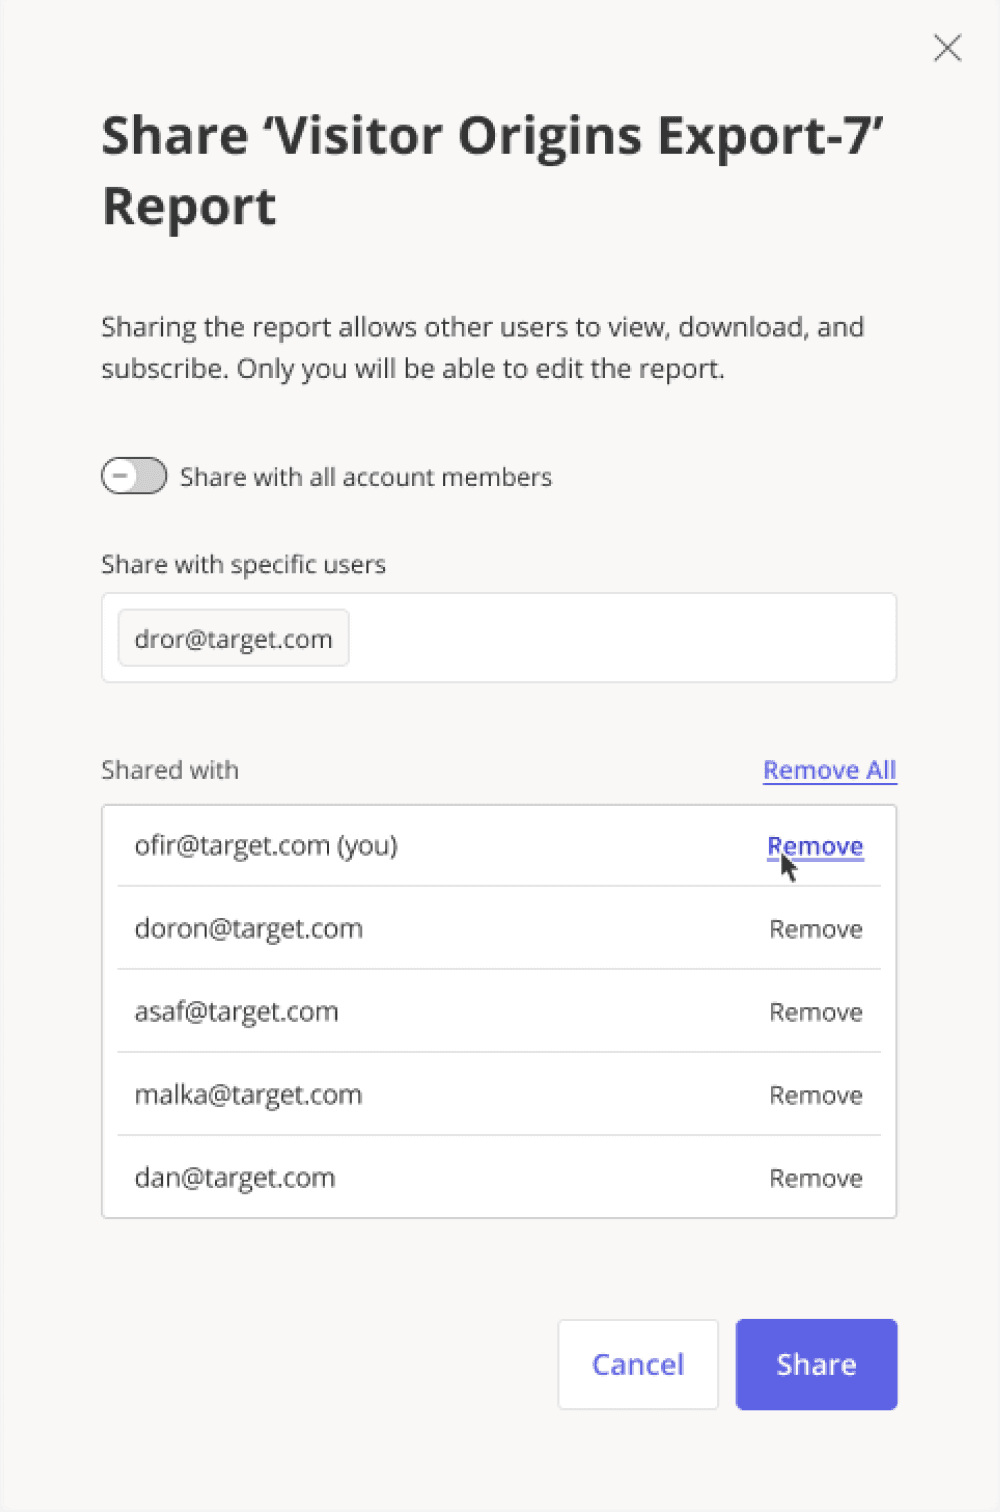1000x1512 pixels.
Task: Remove doron@target.com from shared list
Action: click(815, 928)
